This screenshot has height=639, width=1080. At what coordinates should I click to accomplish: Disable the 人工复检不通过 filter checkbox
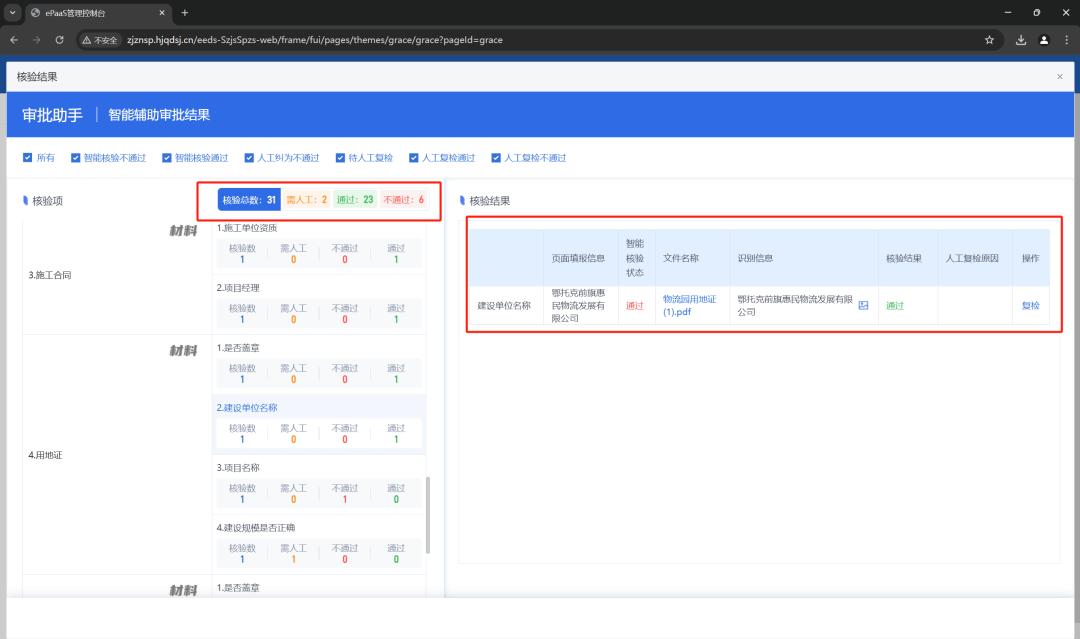point(496,158)
